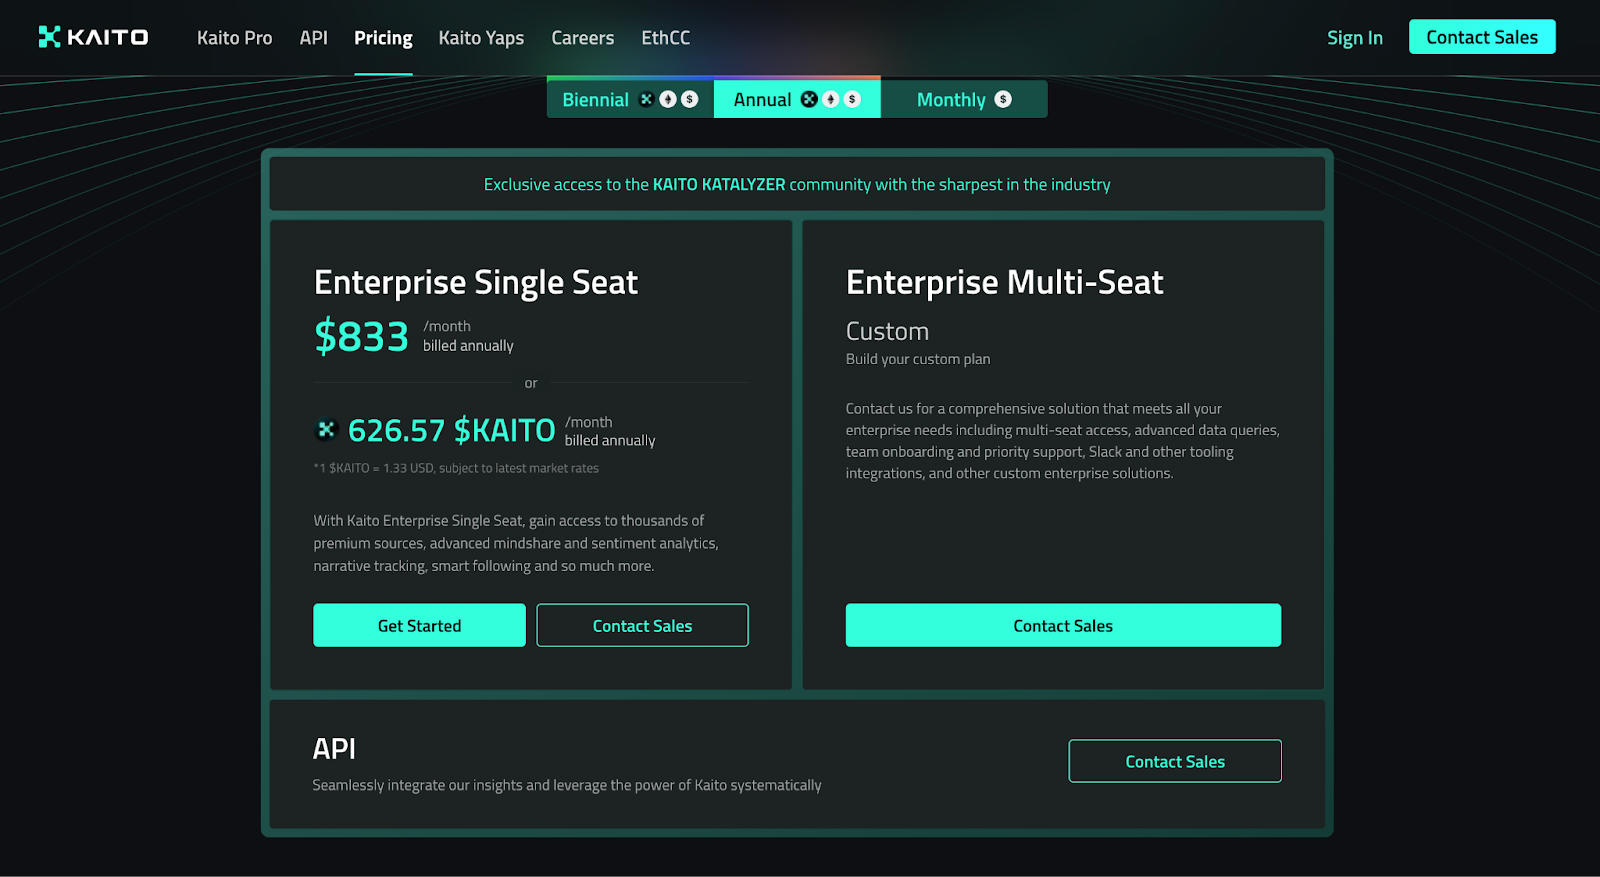Click the 626.57 $KAITO price
Image resolution: width=1600 pixels, height=877 pixels.
tap(451, 430)
